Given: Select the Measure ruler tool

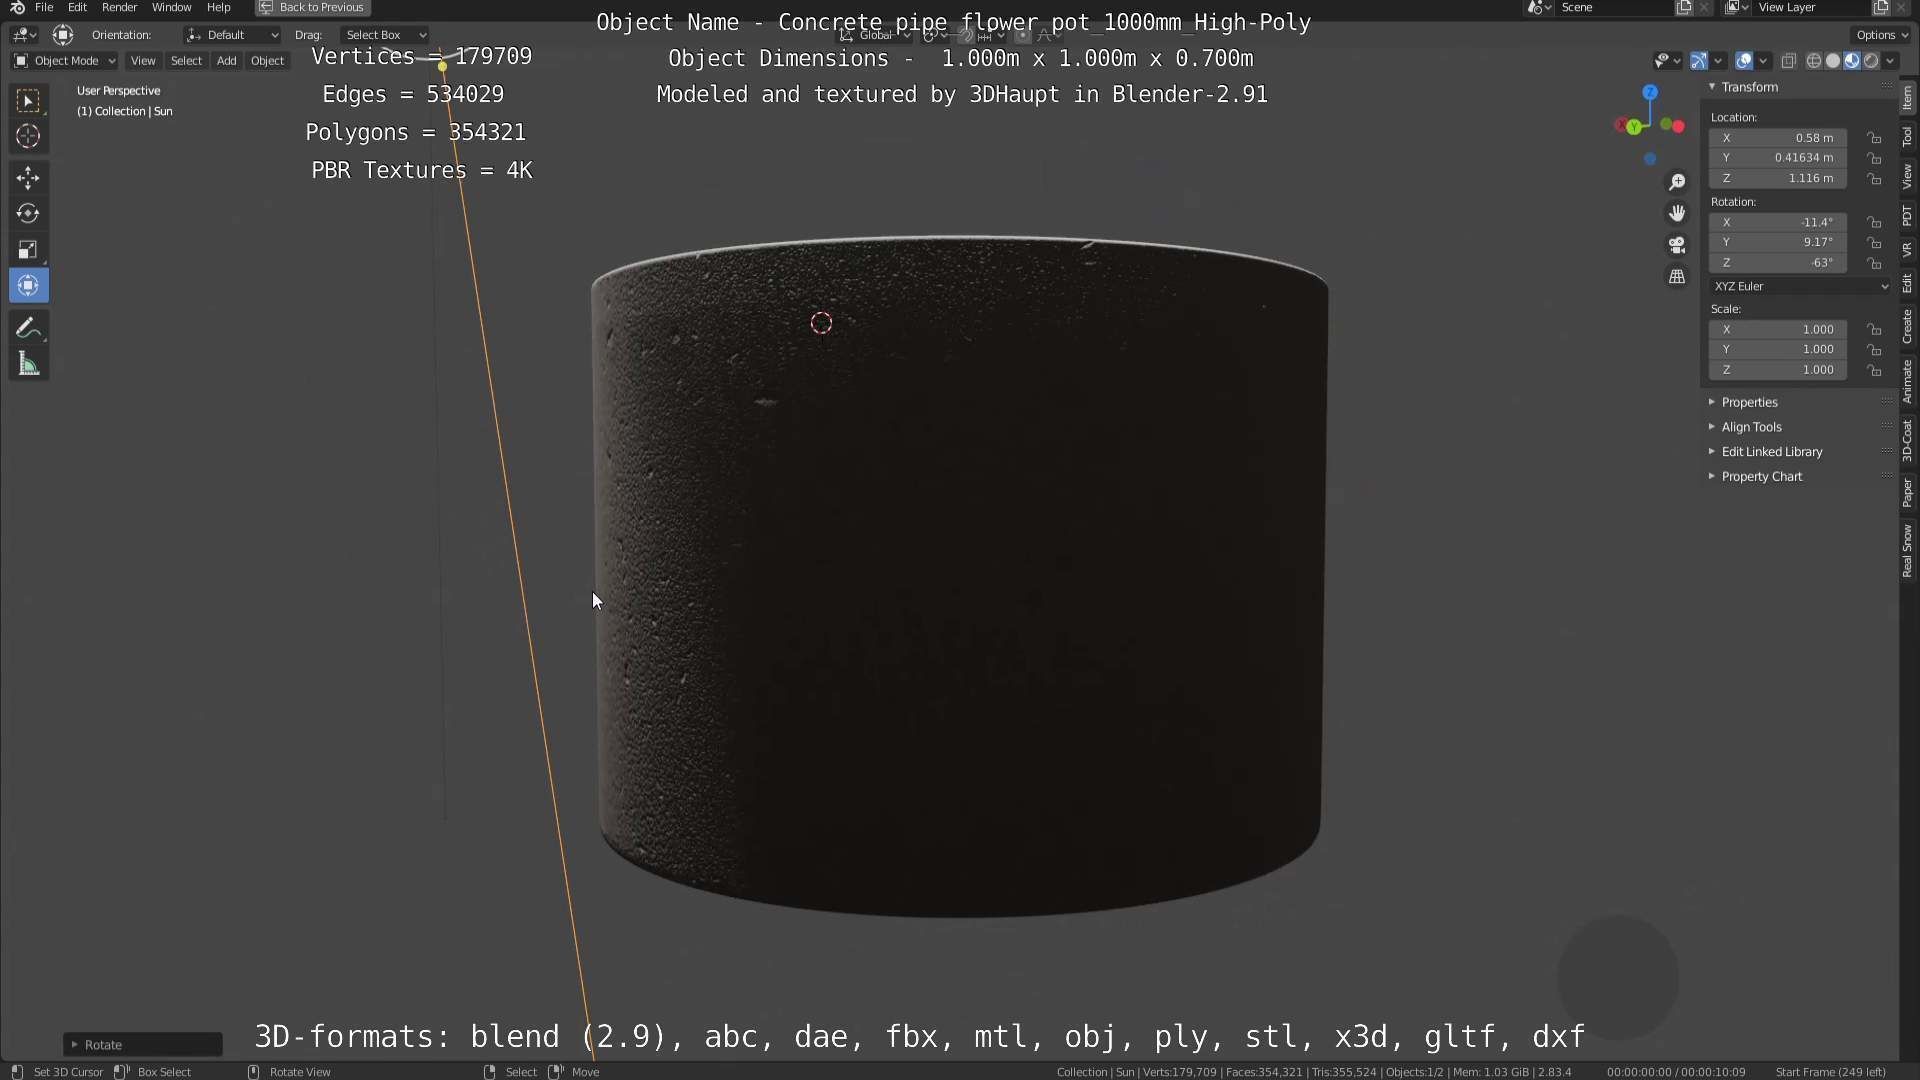Looking at the screenshot, I should point(28,364).
